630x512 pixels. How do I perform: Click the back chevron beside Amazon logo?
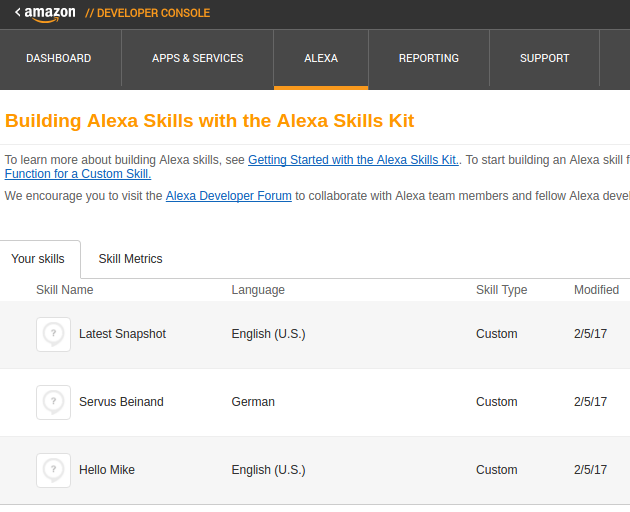(18, 12)
